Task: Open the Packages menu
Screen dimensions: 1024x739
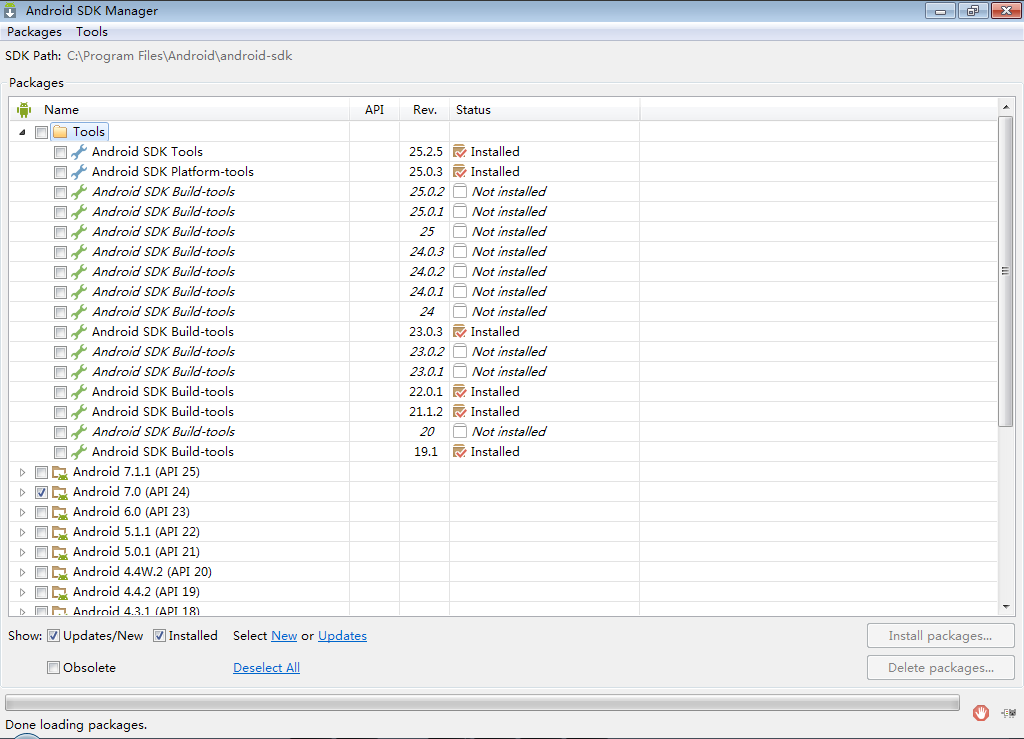Action: tap(34, 32)
